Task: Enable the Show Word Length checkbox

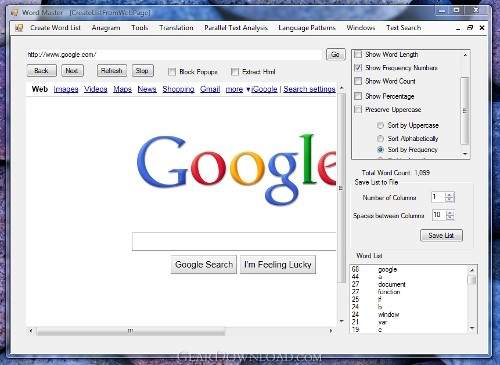Action: click(x=358, y=54)
